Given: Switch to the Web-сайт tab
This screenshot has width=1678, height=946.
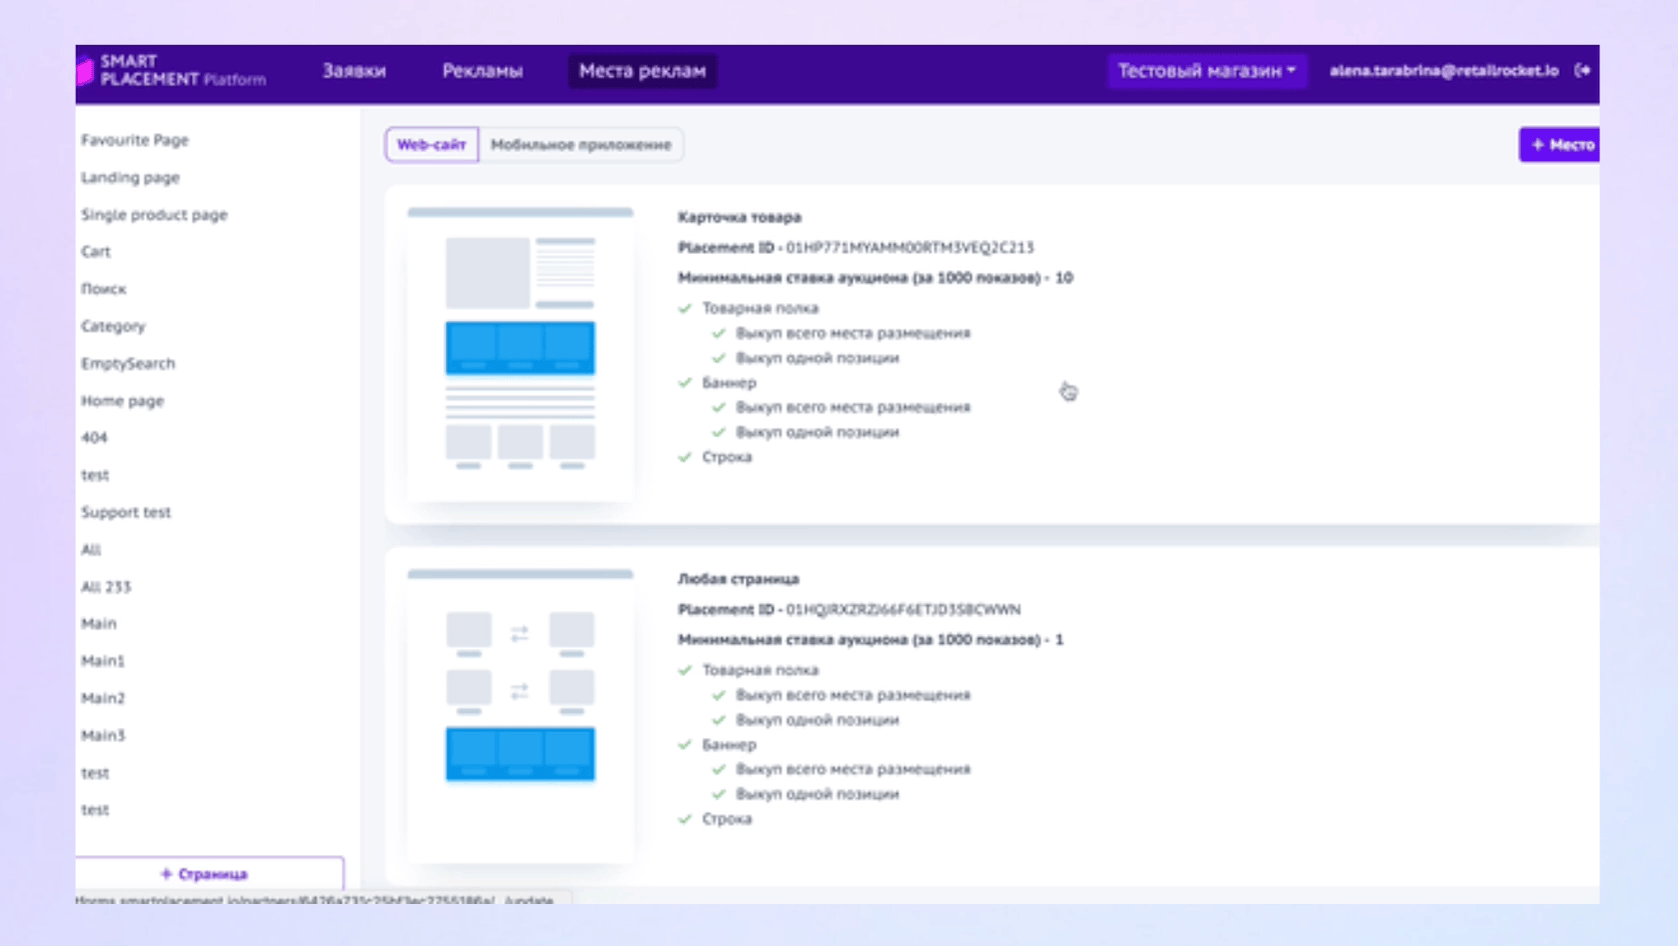Looking at the screenshot, I should [x=431, y=145].
